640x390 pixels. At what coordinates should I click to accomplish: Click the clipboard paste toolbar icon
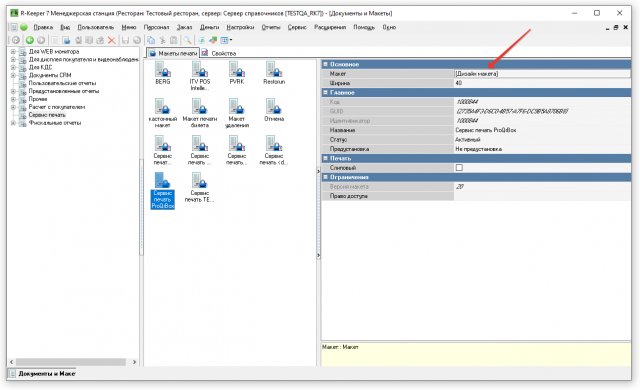tap(174, 40)
